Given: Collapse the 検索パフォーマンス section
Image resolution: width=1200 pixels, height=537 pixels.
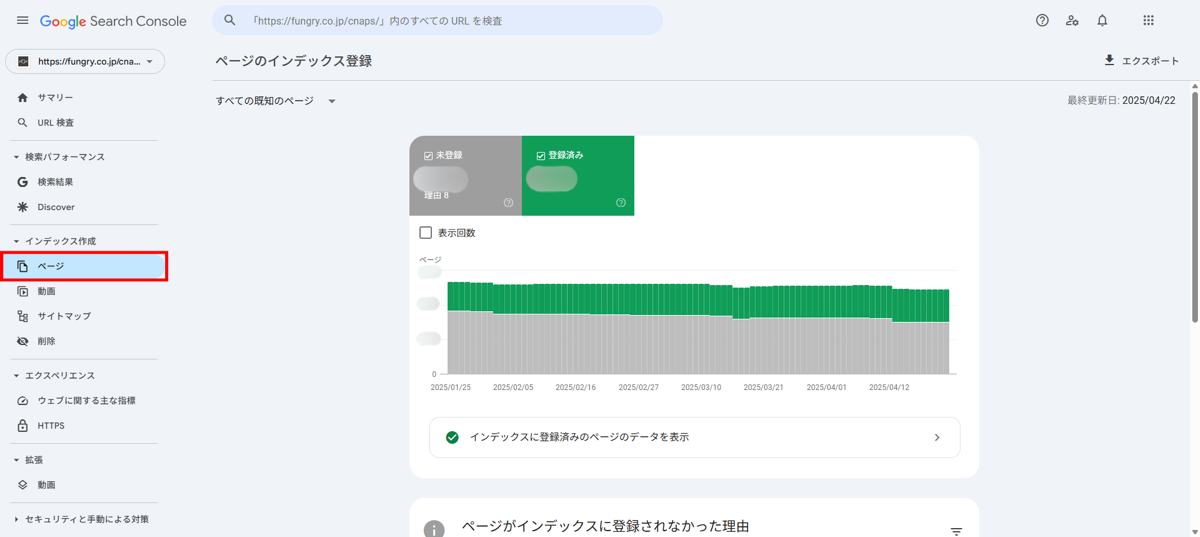Looking at the screenshot, I should (x=16, y=157).
